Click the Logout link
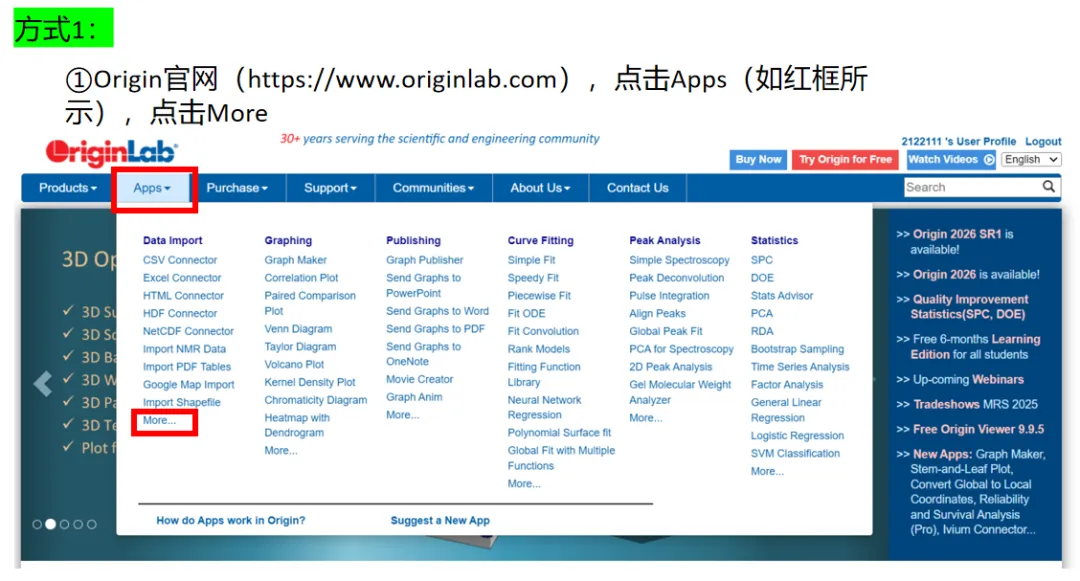The height and width of the screenshot is (581, 1080). click(1043, 141)
